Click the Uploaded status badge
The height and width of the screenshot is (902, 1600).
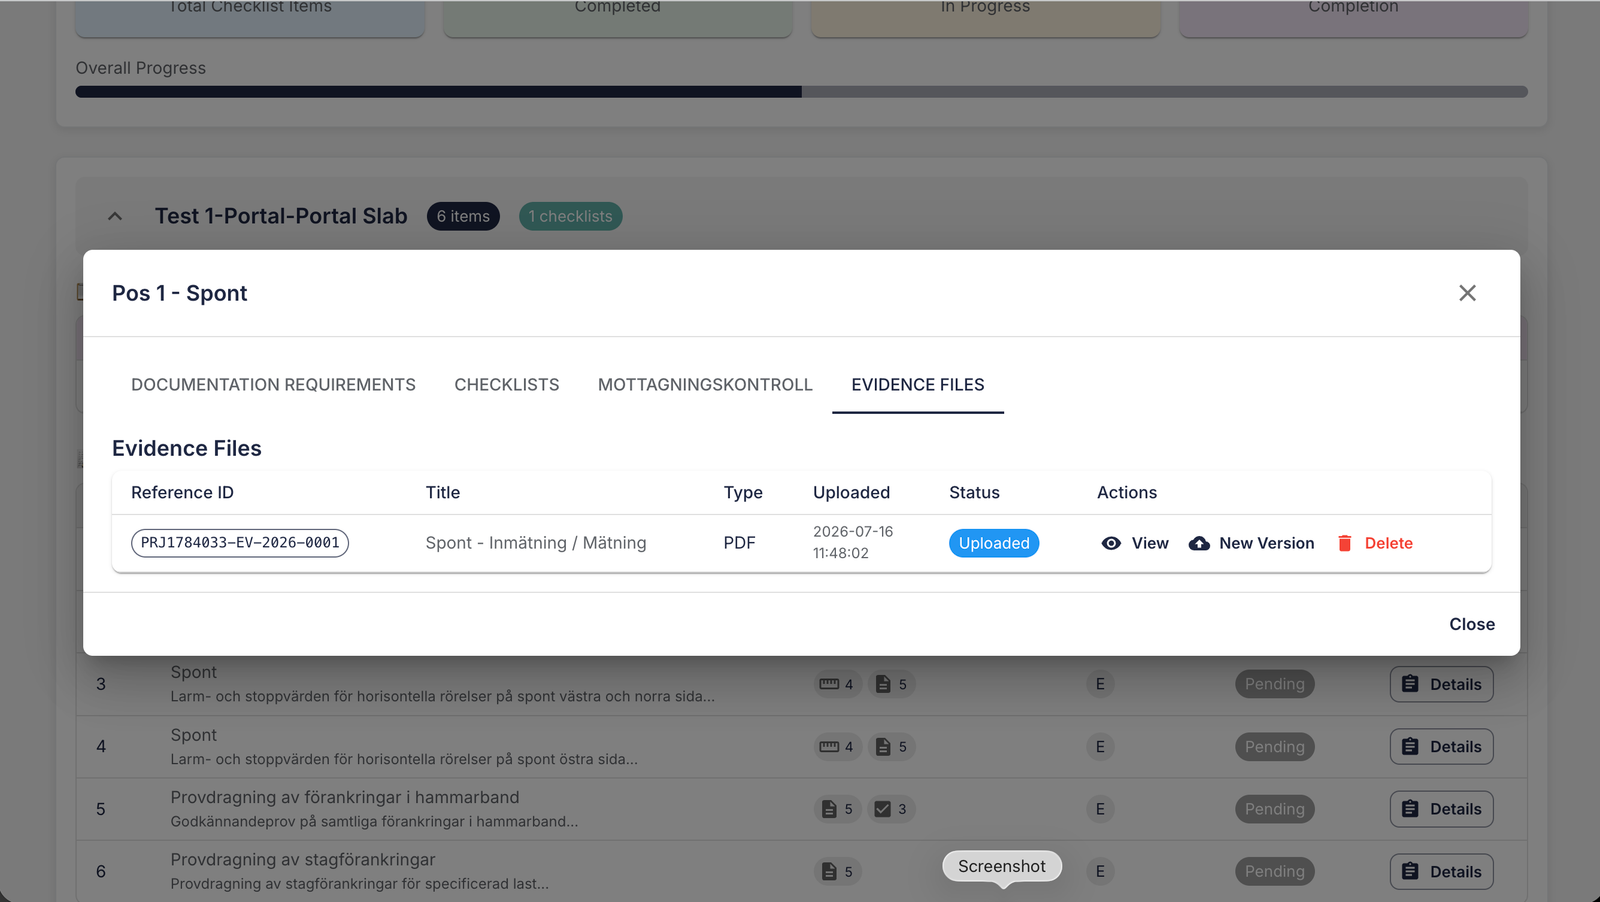[994, 543]
